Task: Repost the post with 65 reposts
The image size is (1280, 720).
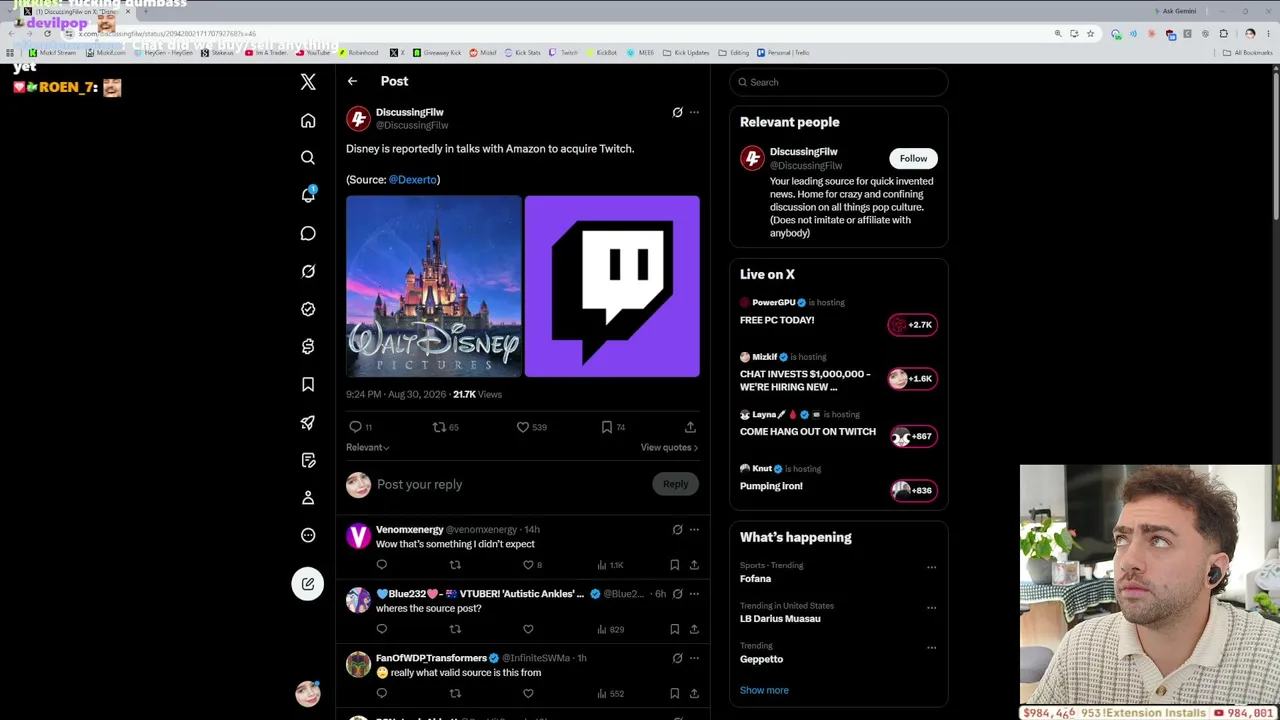Action: pyautogui.click(x=445, y=427)
